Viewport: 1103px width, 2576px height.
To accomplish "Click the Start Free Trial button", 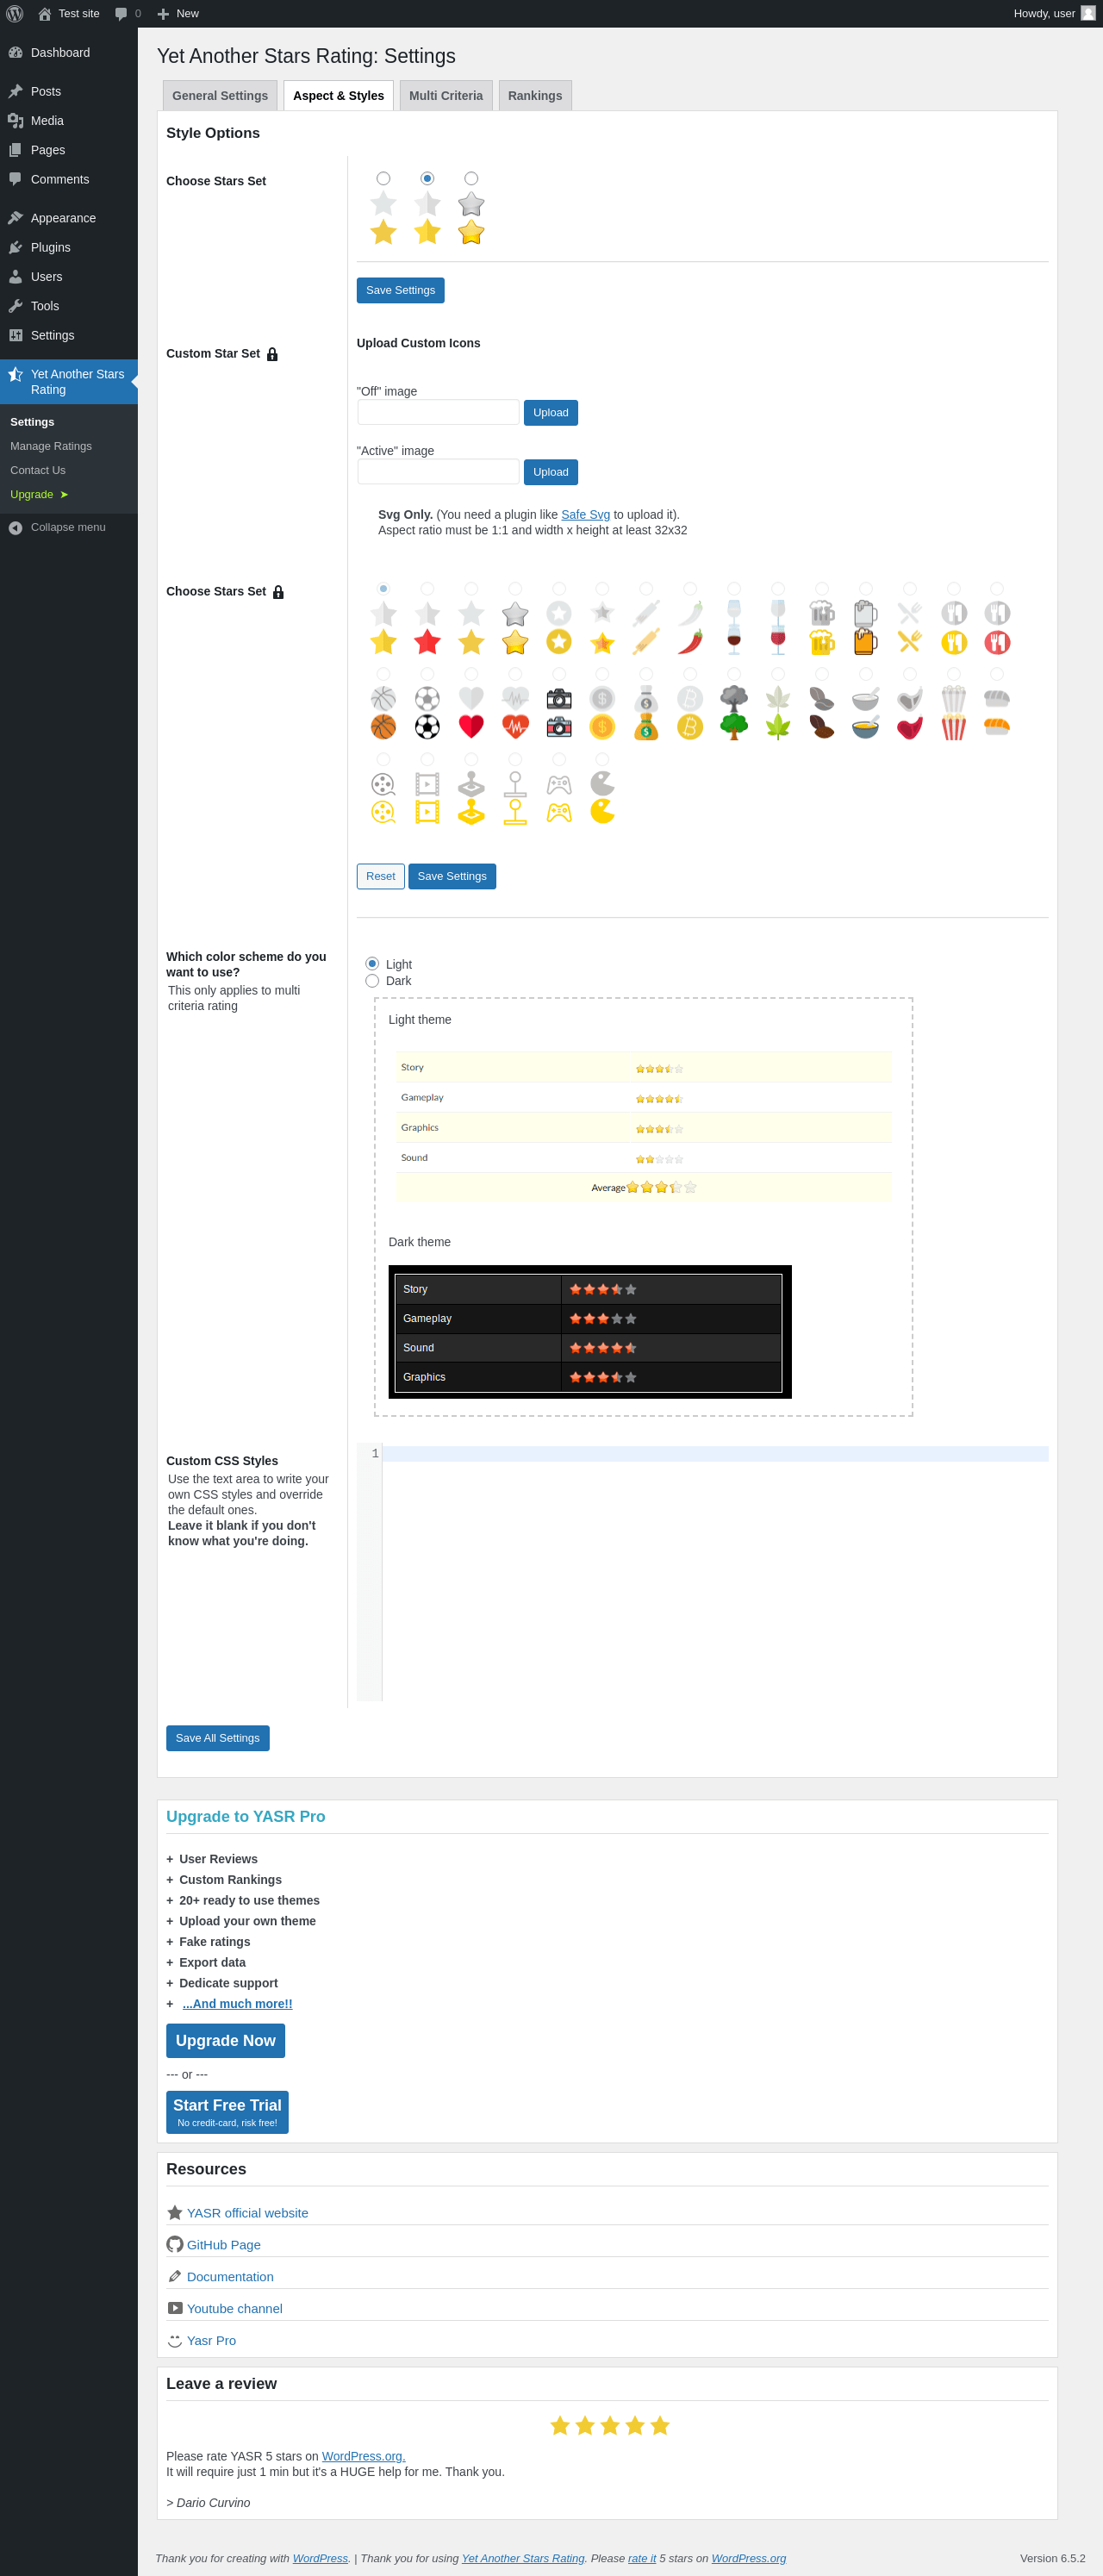I will click(227, 2112).
